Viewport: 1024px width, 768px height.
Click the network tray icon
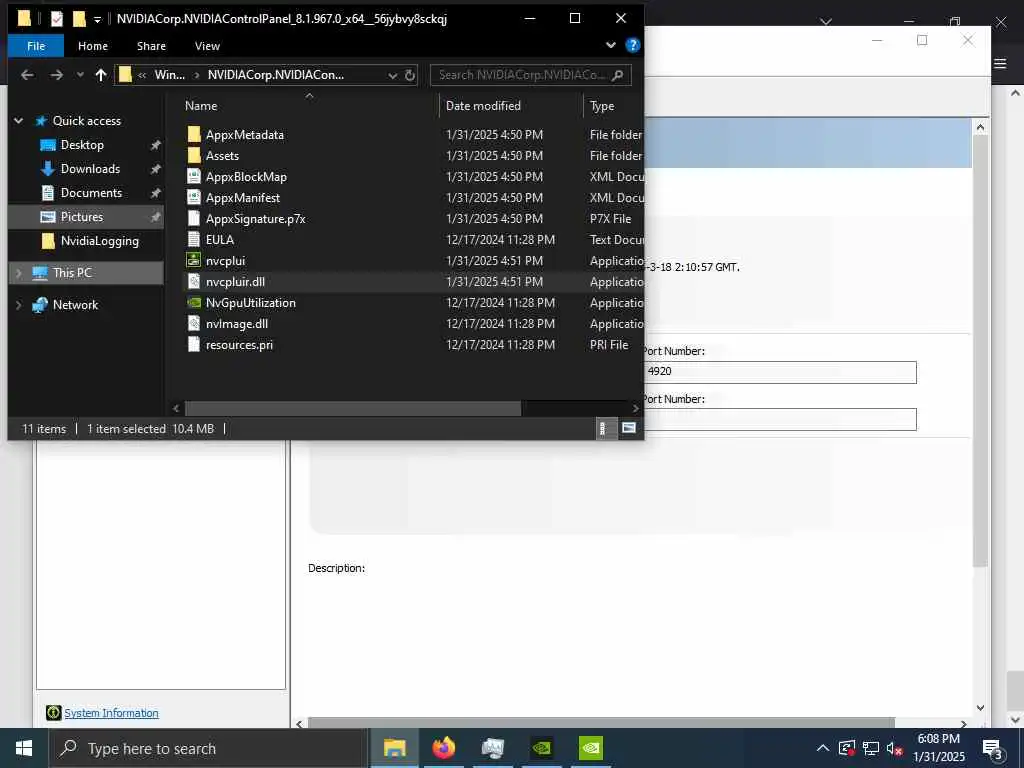[x=871, y=748]
